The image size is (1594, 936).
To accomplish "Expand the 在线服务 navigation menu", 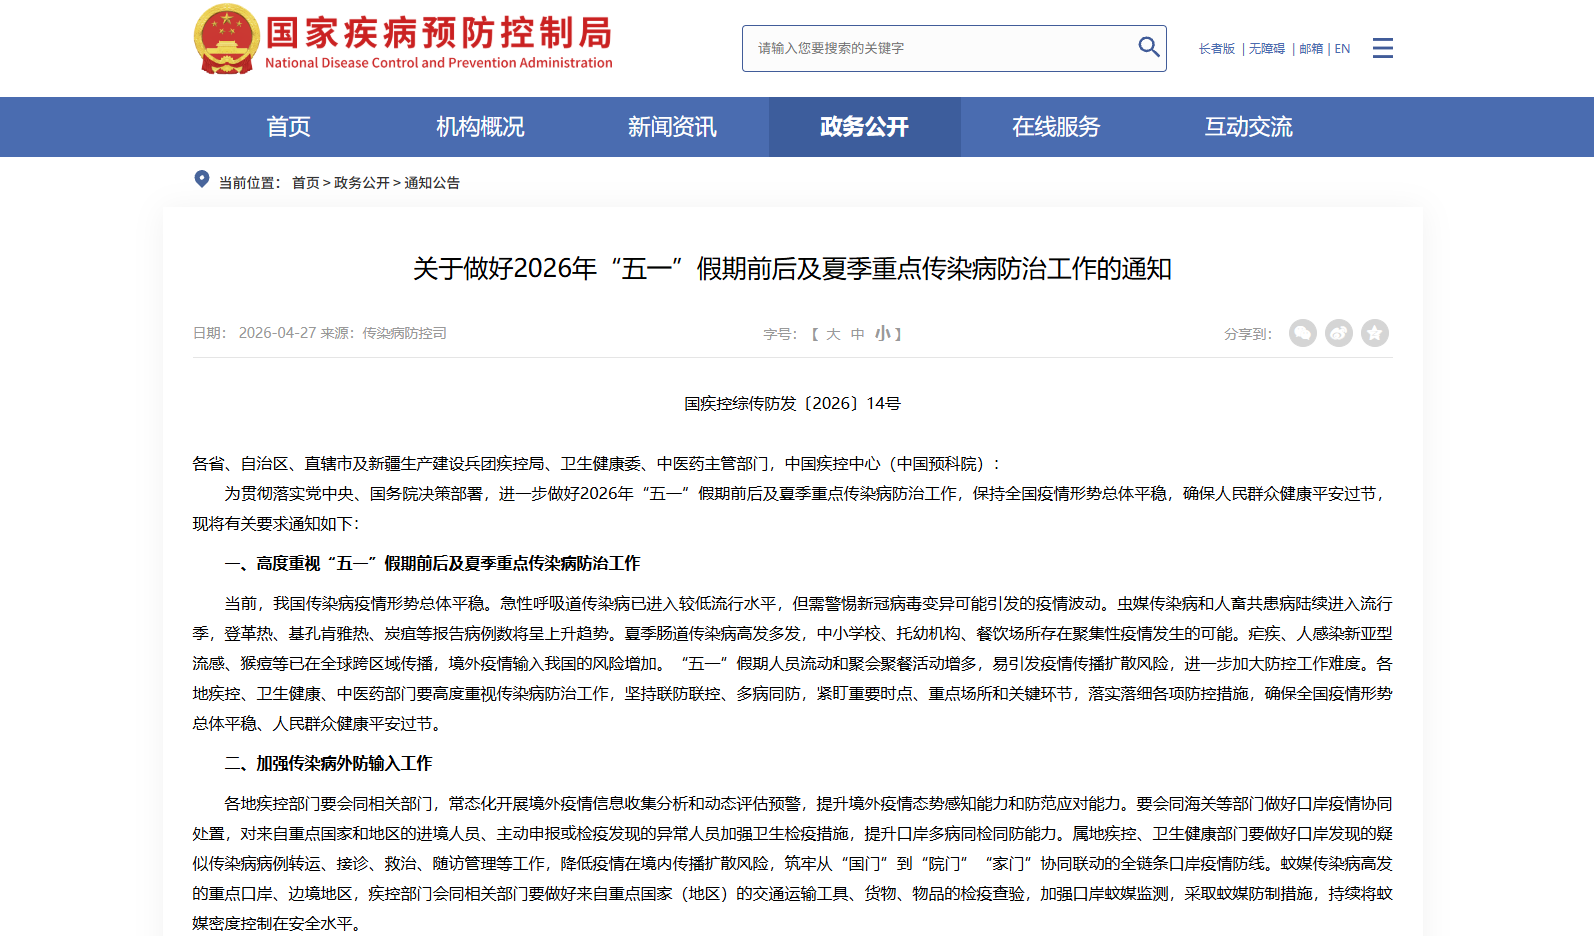I will (x=1056, y=127).
